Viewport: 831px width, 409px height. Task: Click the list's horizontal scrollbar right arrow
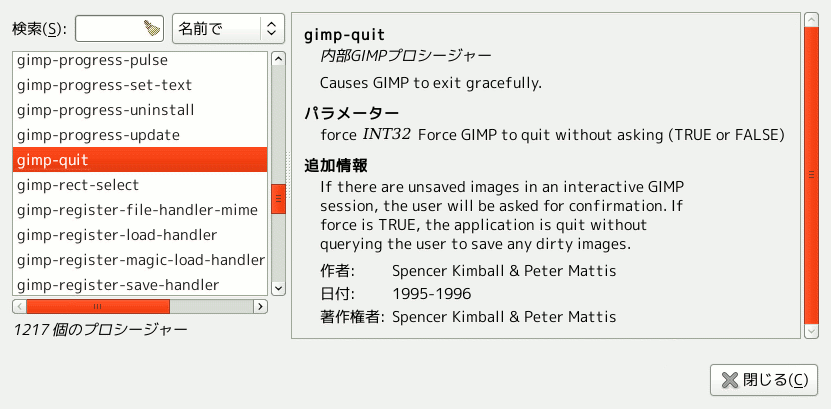click(x=260, y=307)
